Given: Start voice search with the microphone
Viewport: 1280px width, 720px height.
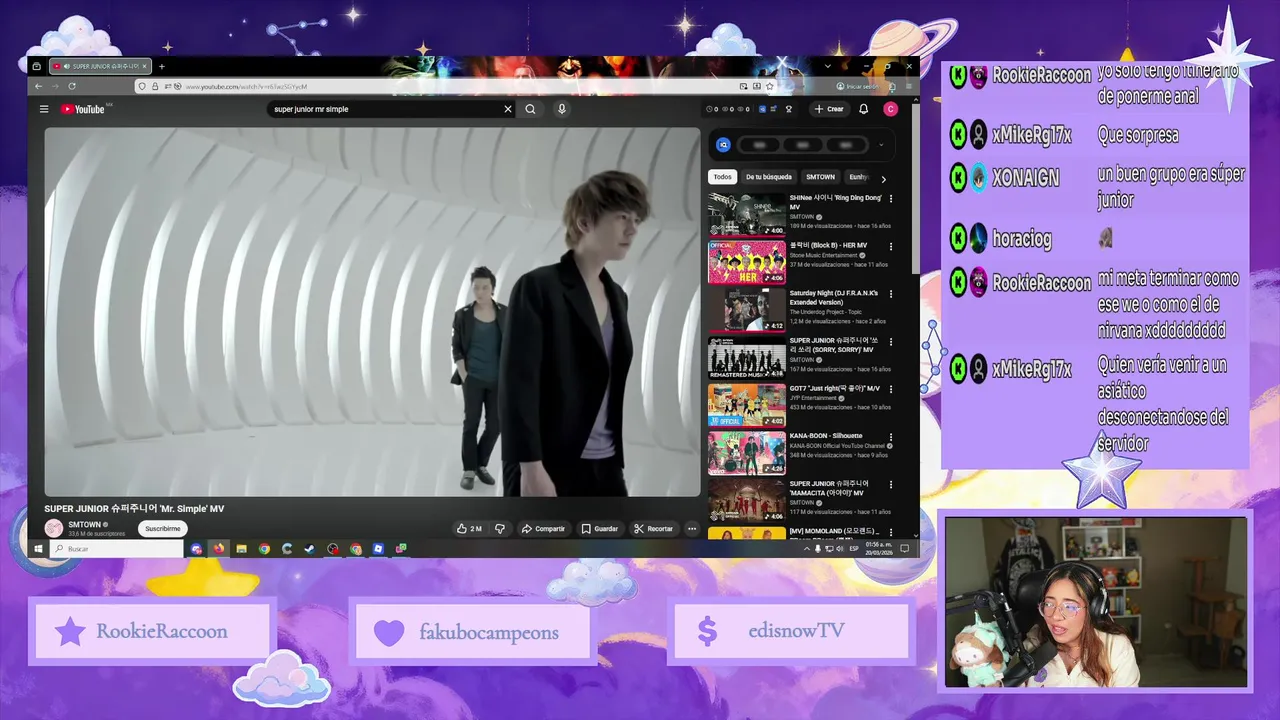Looking at the screenshot, I should coord(562,109).
